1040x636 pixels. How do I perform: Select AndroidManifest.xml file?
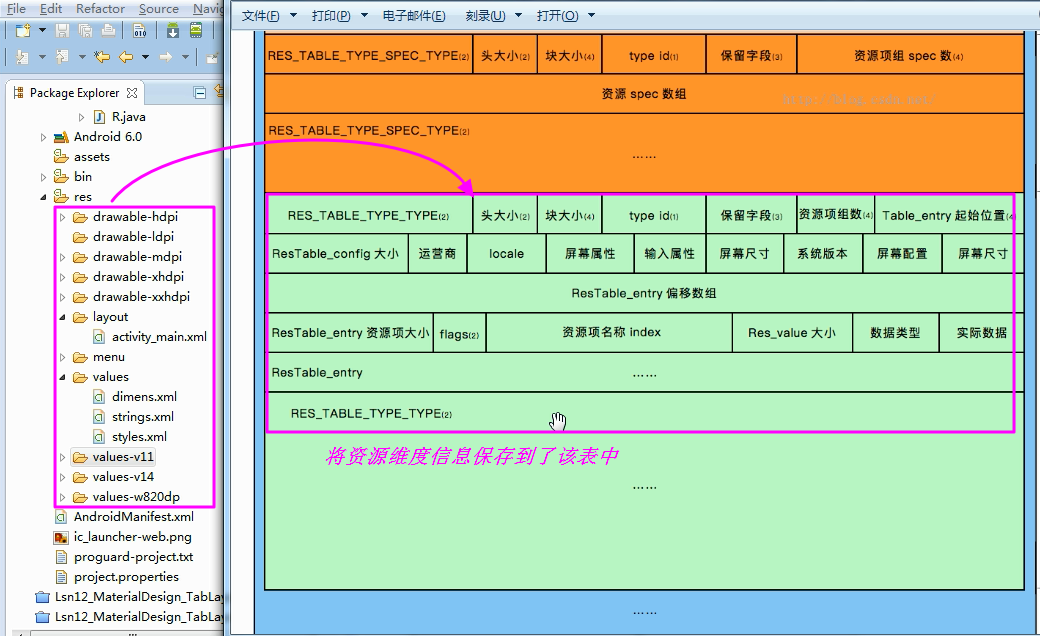(x=133, y=517)
